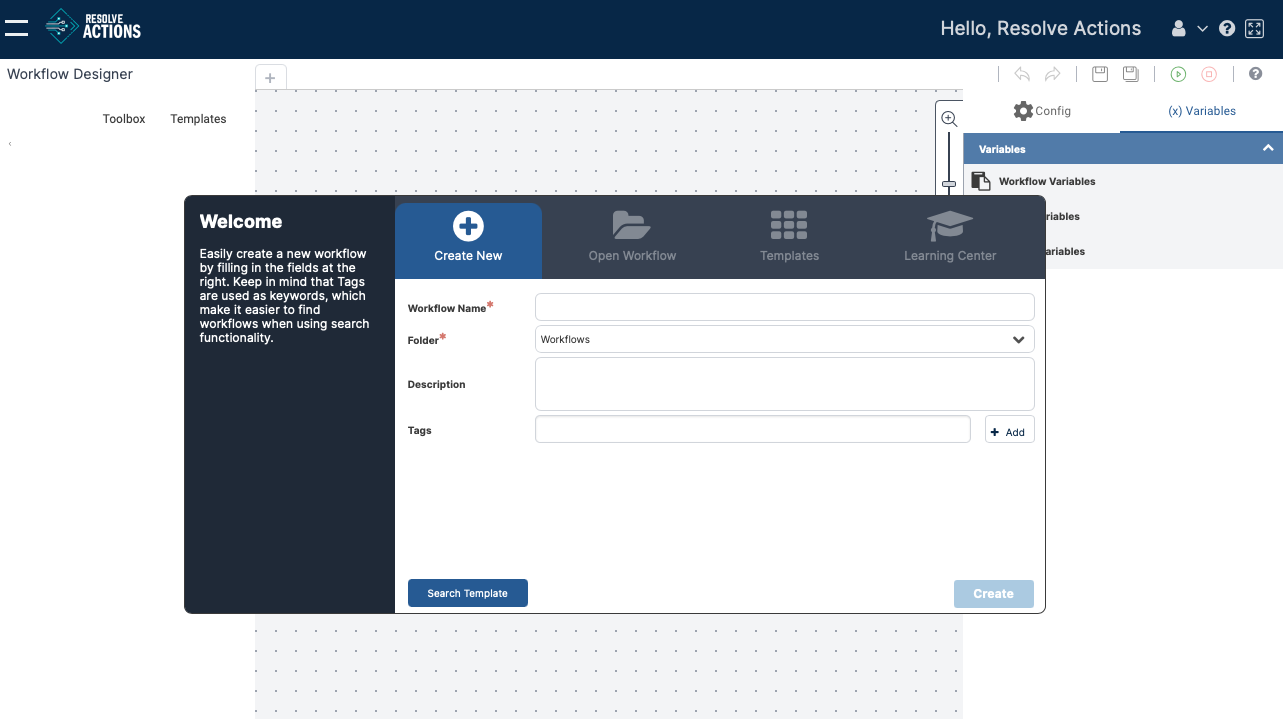Click the zoom magnifier icon on the canvas

point(948,118)
